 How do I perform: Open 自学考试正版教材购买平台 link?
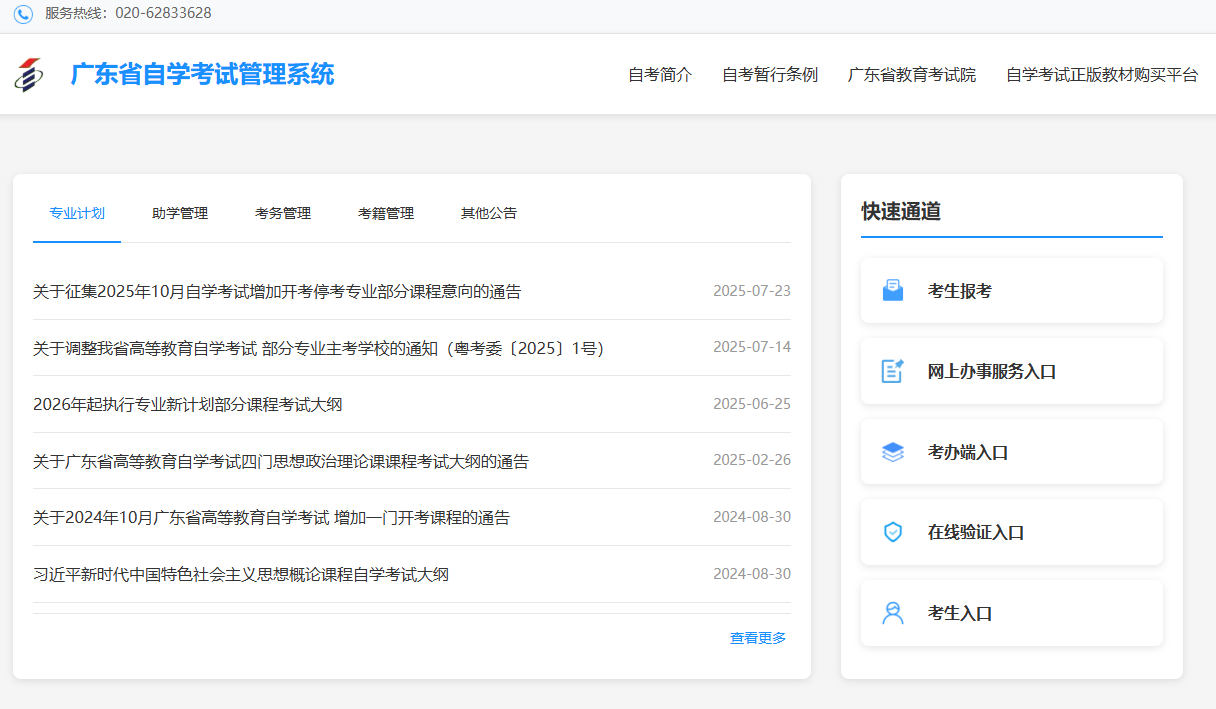pos(1102,75)
